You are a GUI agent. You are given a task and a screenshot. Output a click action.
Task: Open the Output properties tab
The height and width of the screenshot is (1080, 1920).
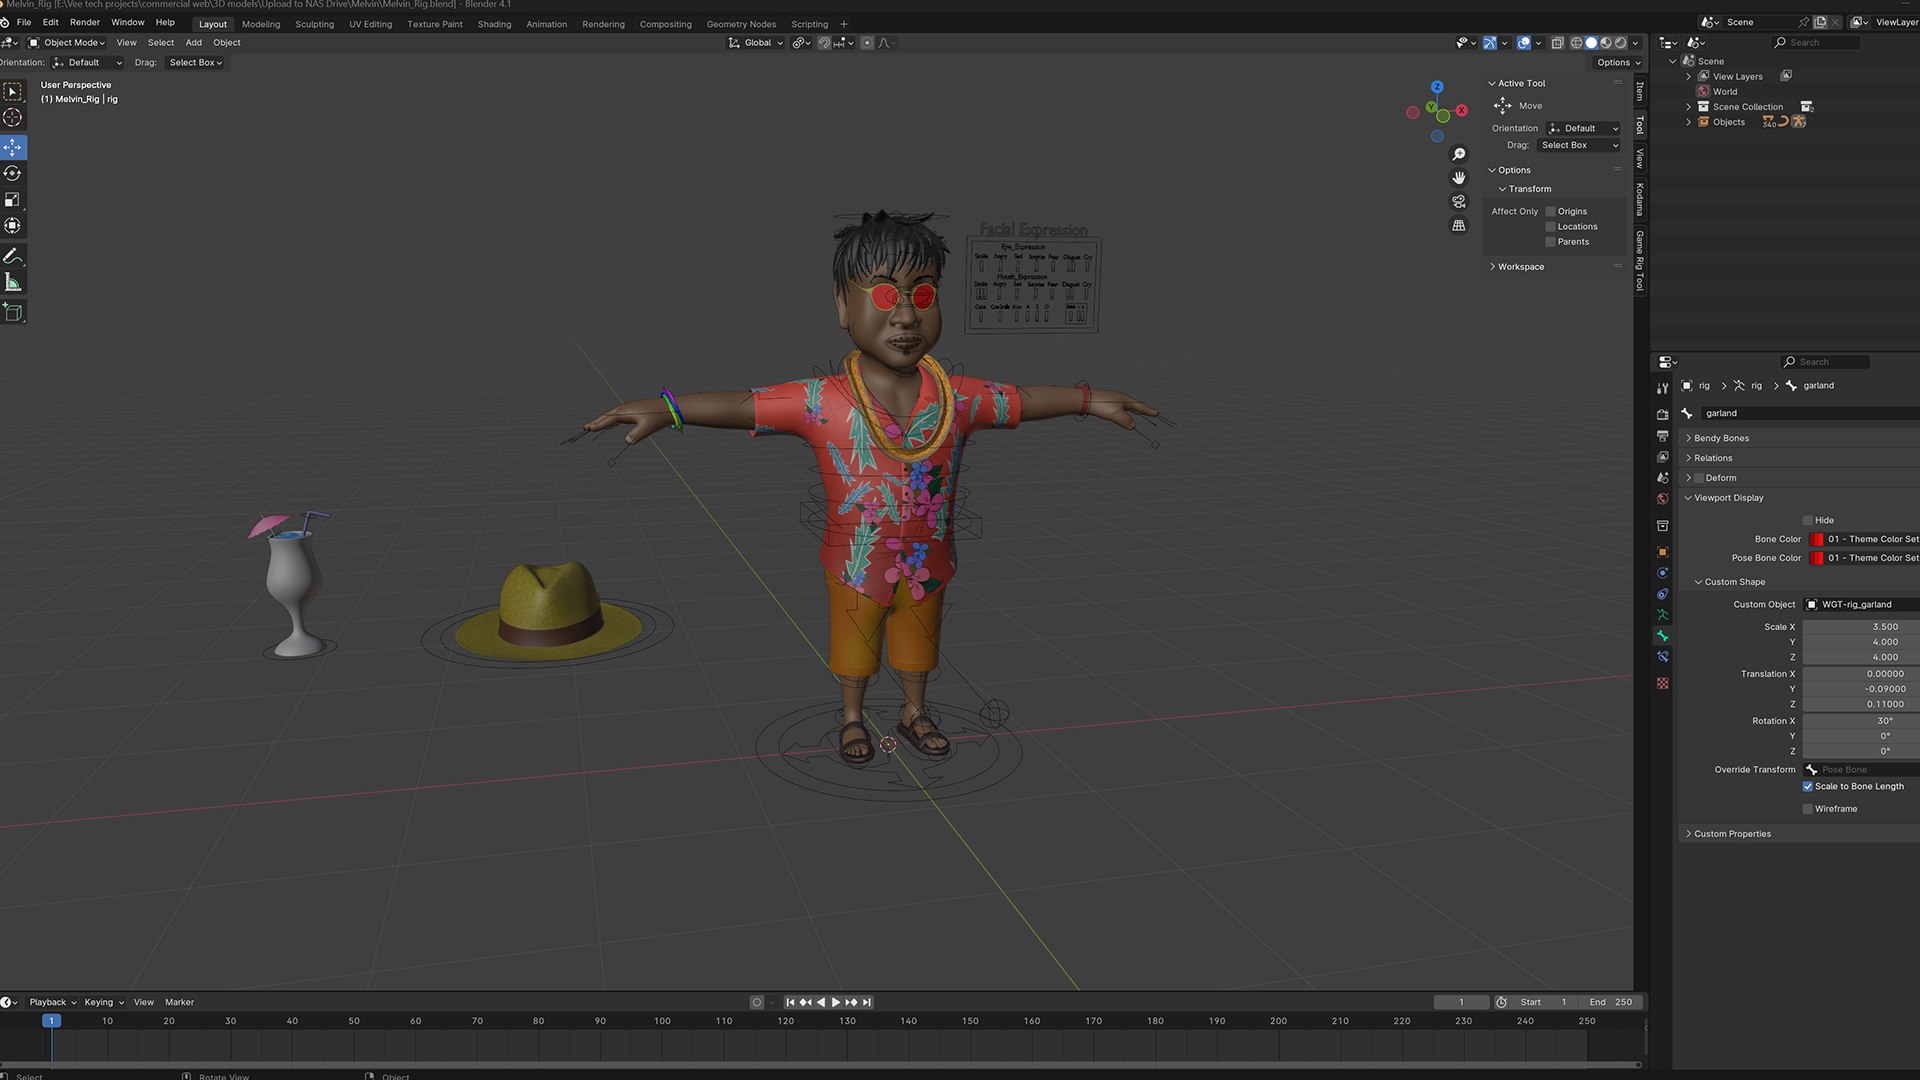click(x=1662, y=436)
